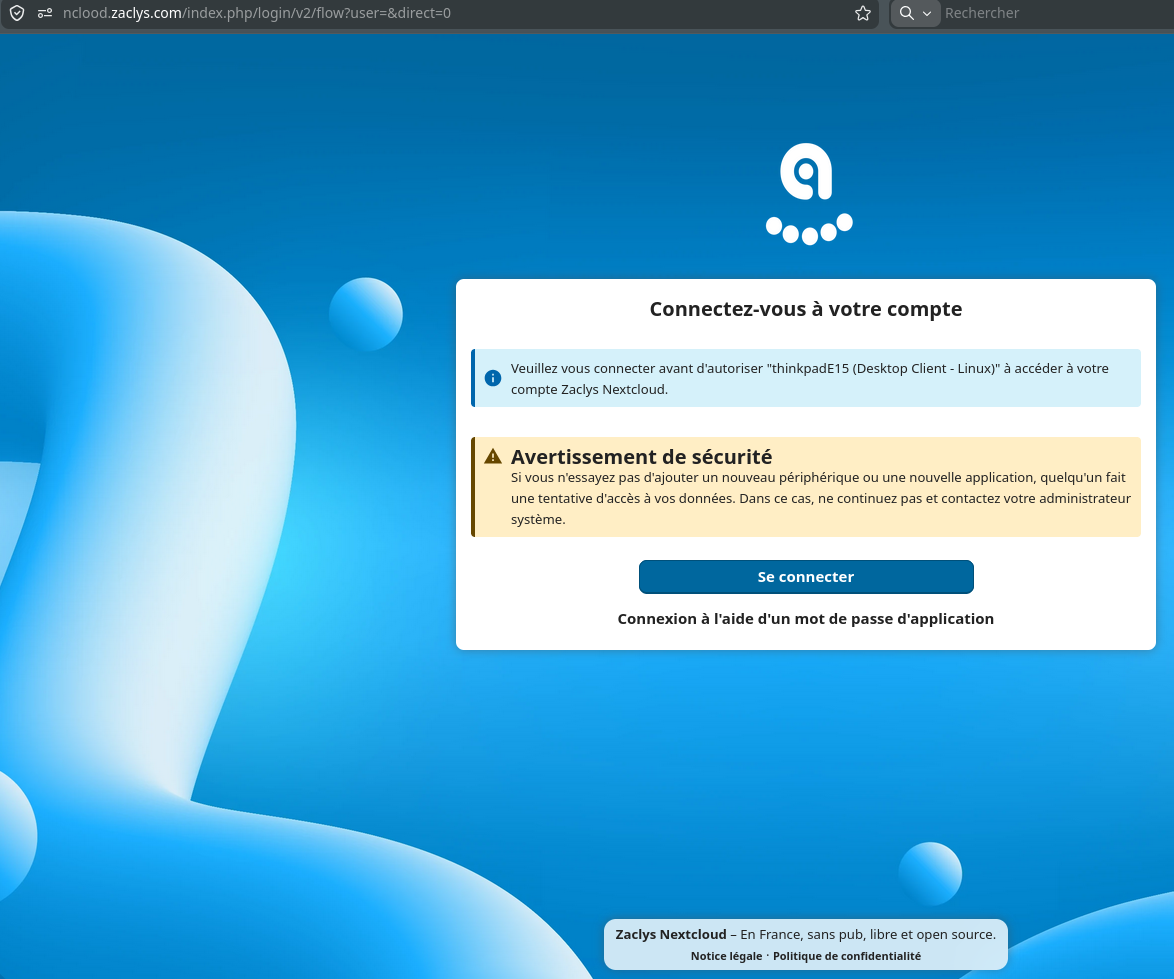Click the blue info icon
1174x979 pixels.
point(493,378)
